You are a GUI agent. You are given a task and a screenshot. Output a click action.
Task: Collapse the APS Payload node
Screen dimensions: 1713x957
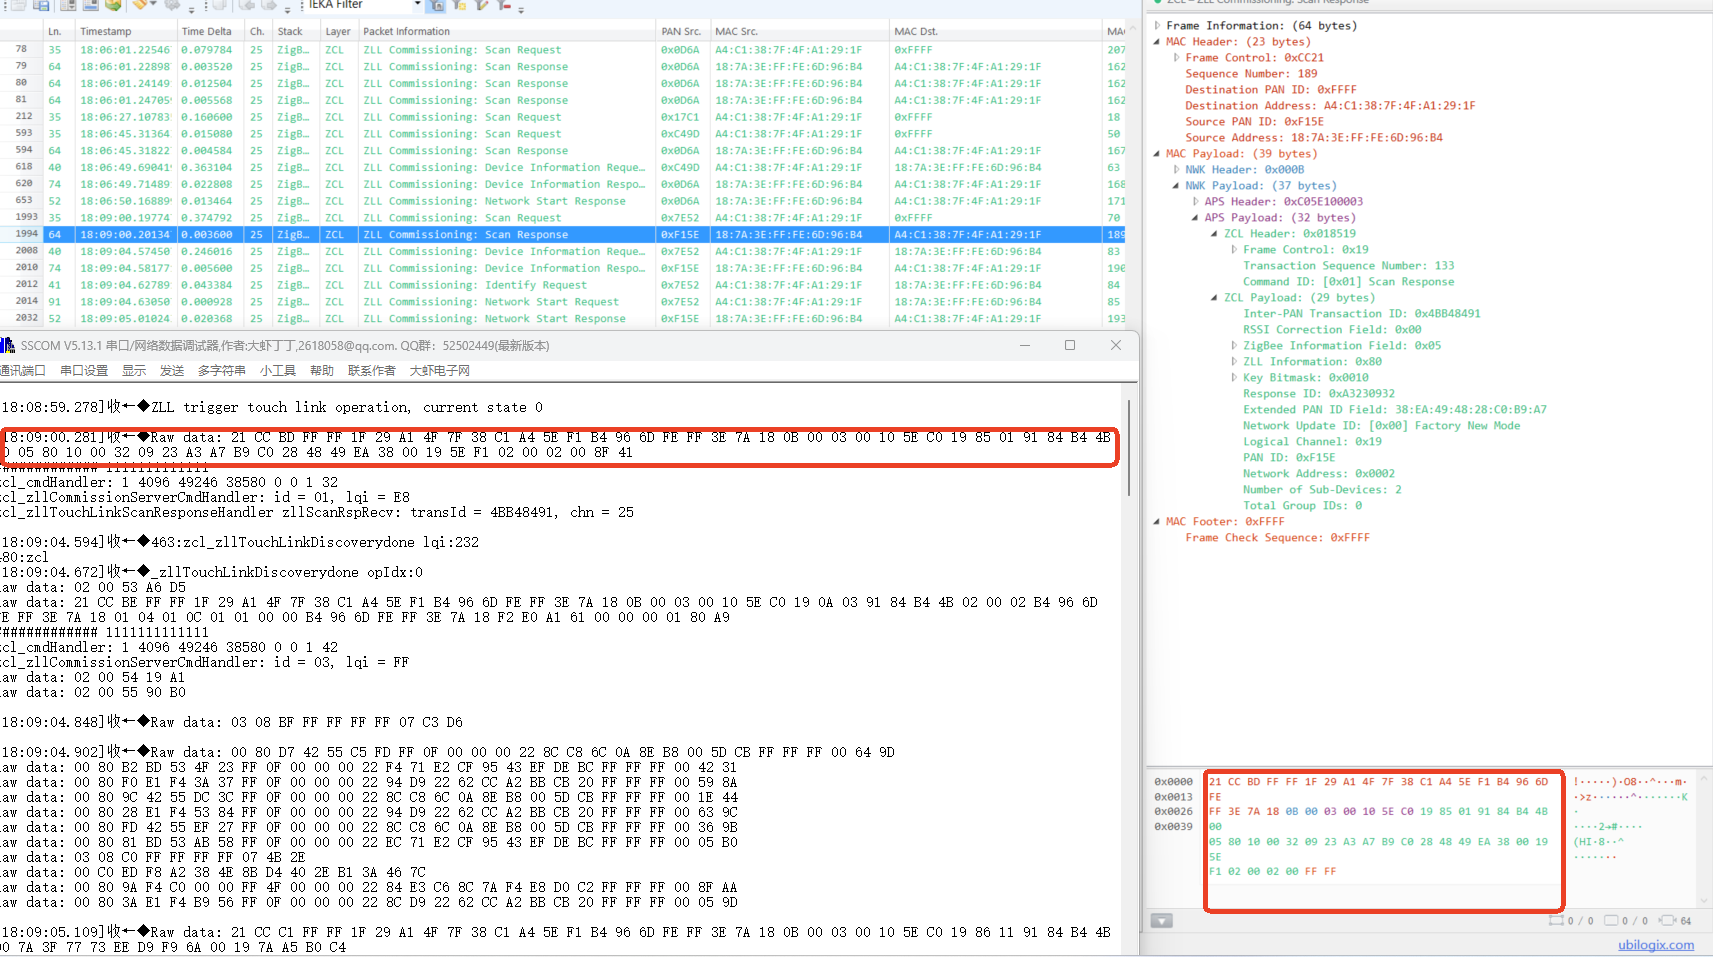point(1196,218)
